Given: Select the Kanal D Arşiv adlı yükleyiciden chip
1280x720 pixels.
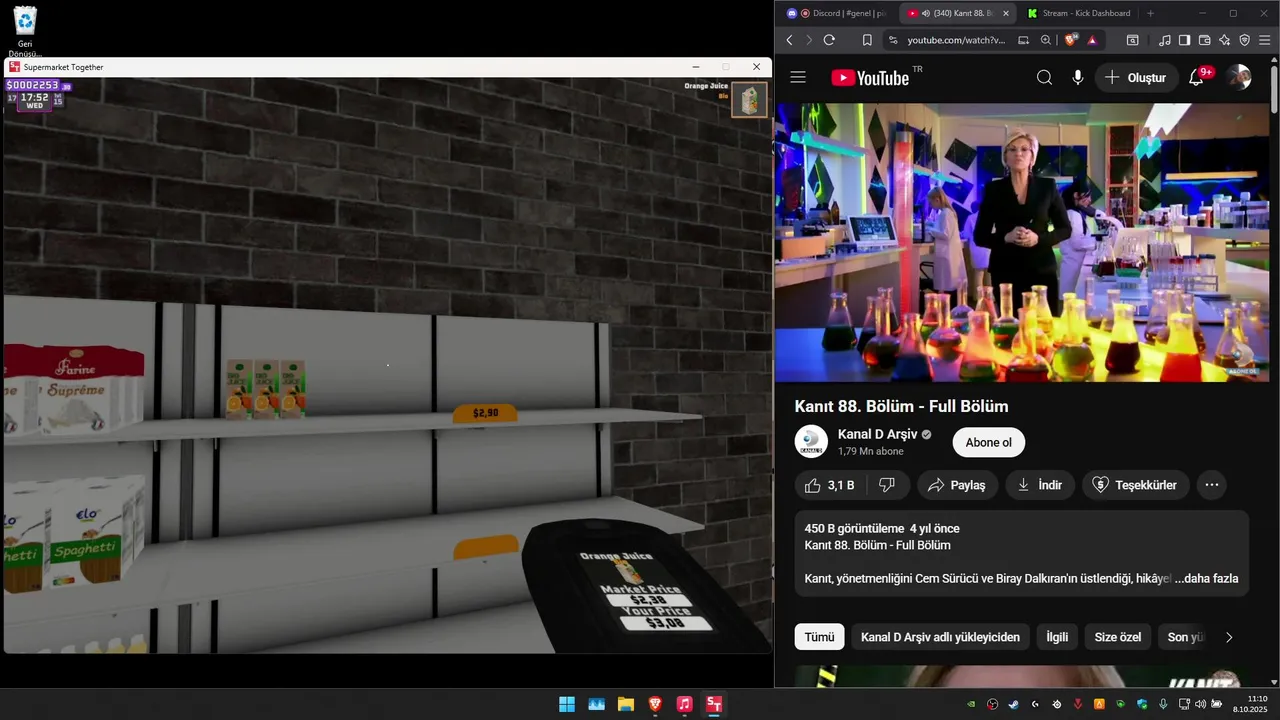Looking at the screenshot, I should click(940, 637).
